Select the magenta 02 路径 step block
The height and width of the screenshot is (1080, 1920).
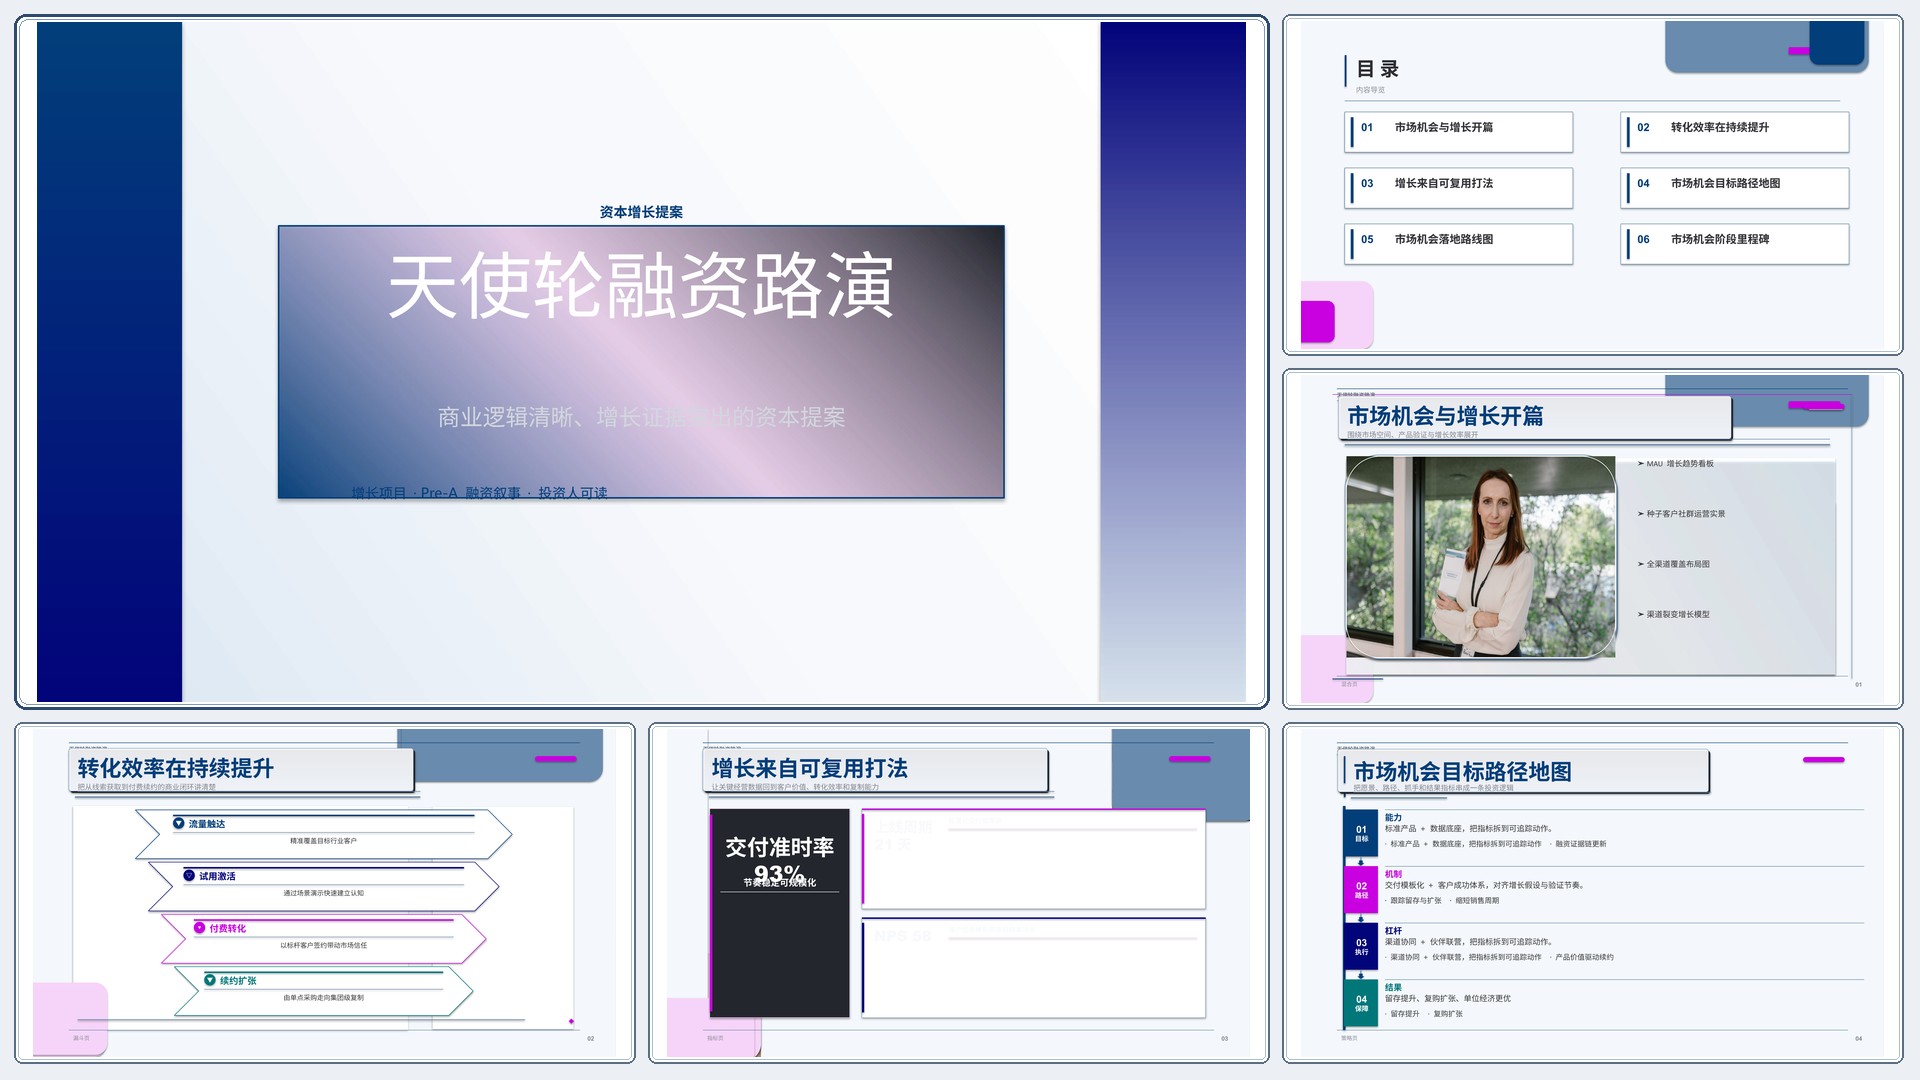[x=1361, y=890]
